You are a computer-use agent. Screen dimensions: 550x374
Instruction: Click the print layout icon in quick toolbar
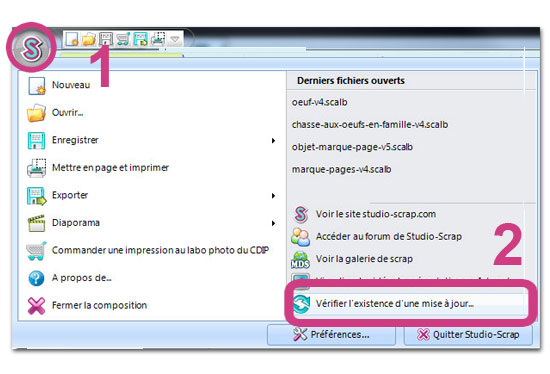coord(158,39)
